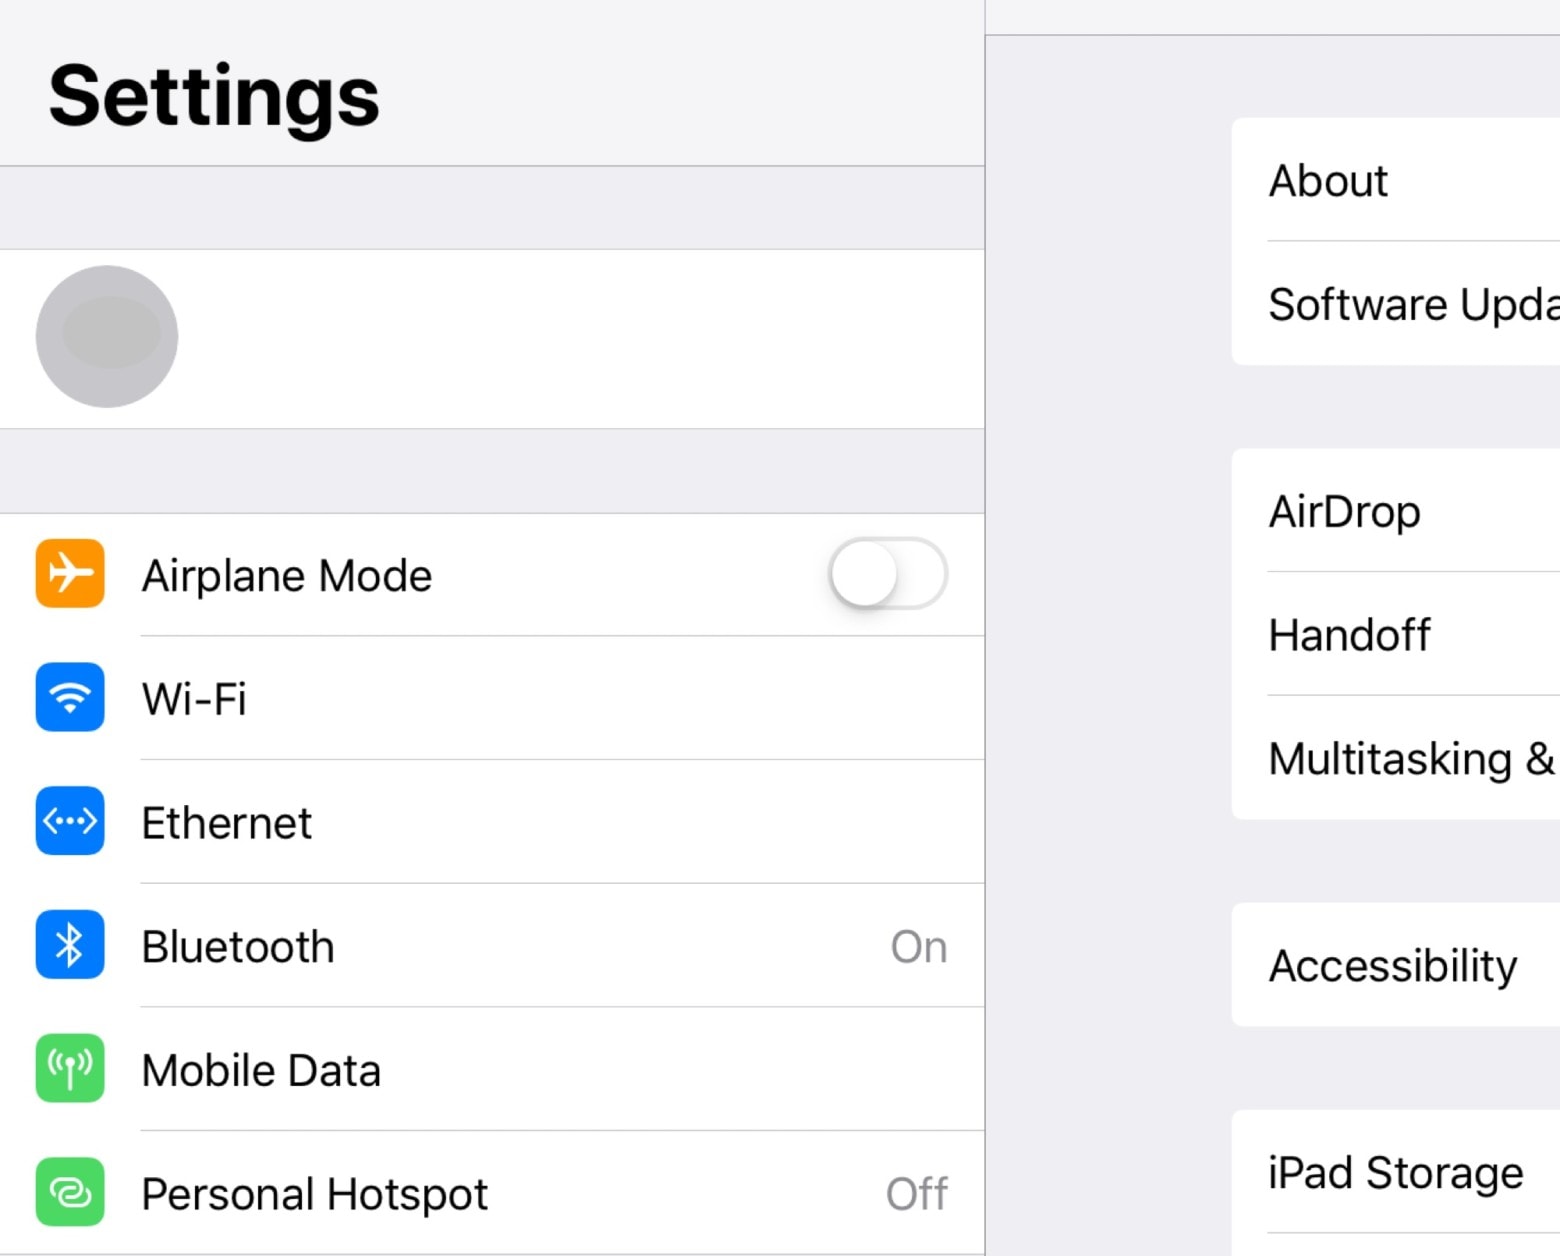Select the Bluetooth icon
1560x1256 pixels.
pyautogui.click(x=69, y=945)
